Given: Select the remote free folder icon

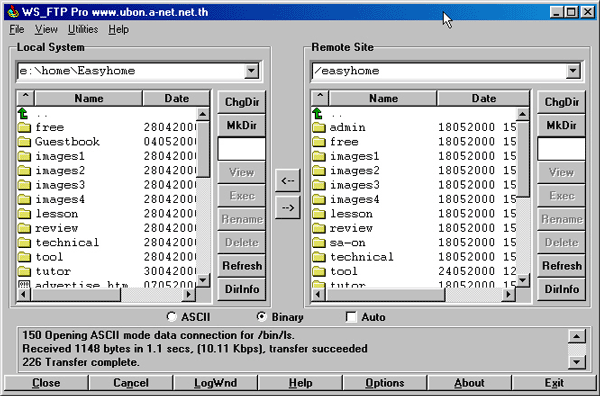Looking at the screenshot, I should [x=318, y=142].
